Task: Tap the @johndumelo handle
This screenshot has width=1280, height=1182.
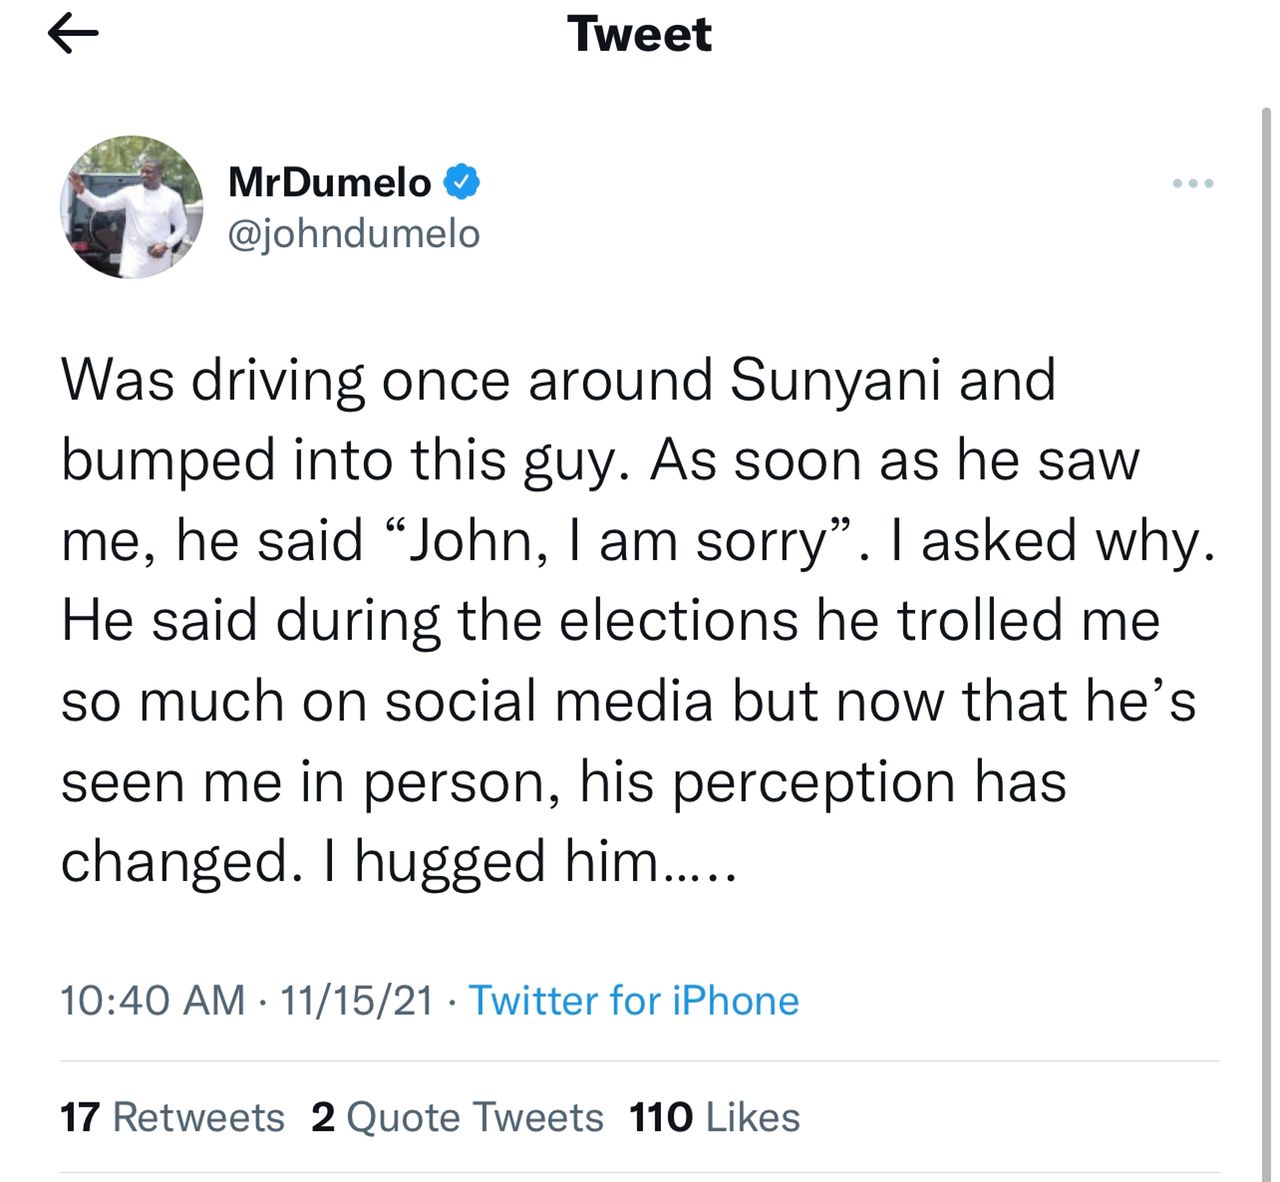Action: tap(354, 233)
